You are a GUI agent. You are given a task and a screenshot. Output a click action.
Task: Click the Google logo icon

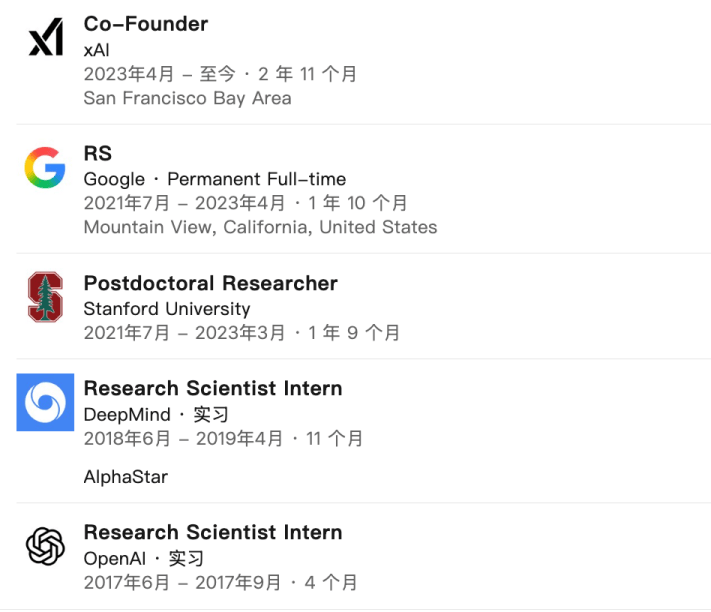[45, 168]
